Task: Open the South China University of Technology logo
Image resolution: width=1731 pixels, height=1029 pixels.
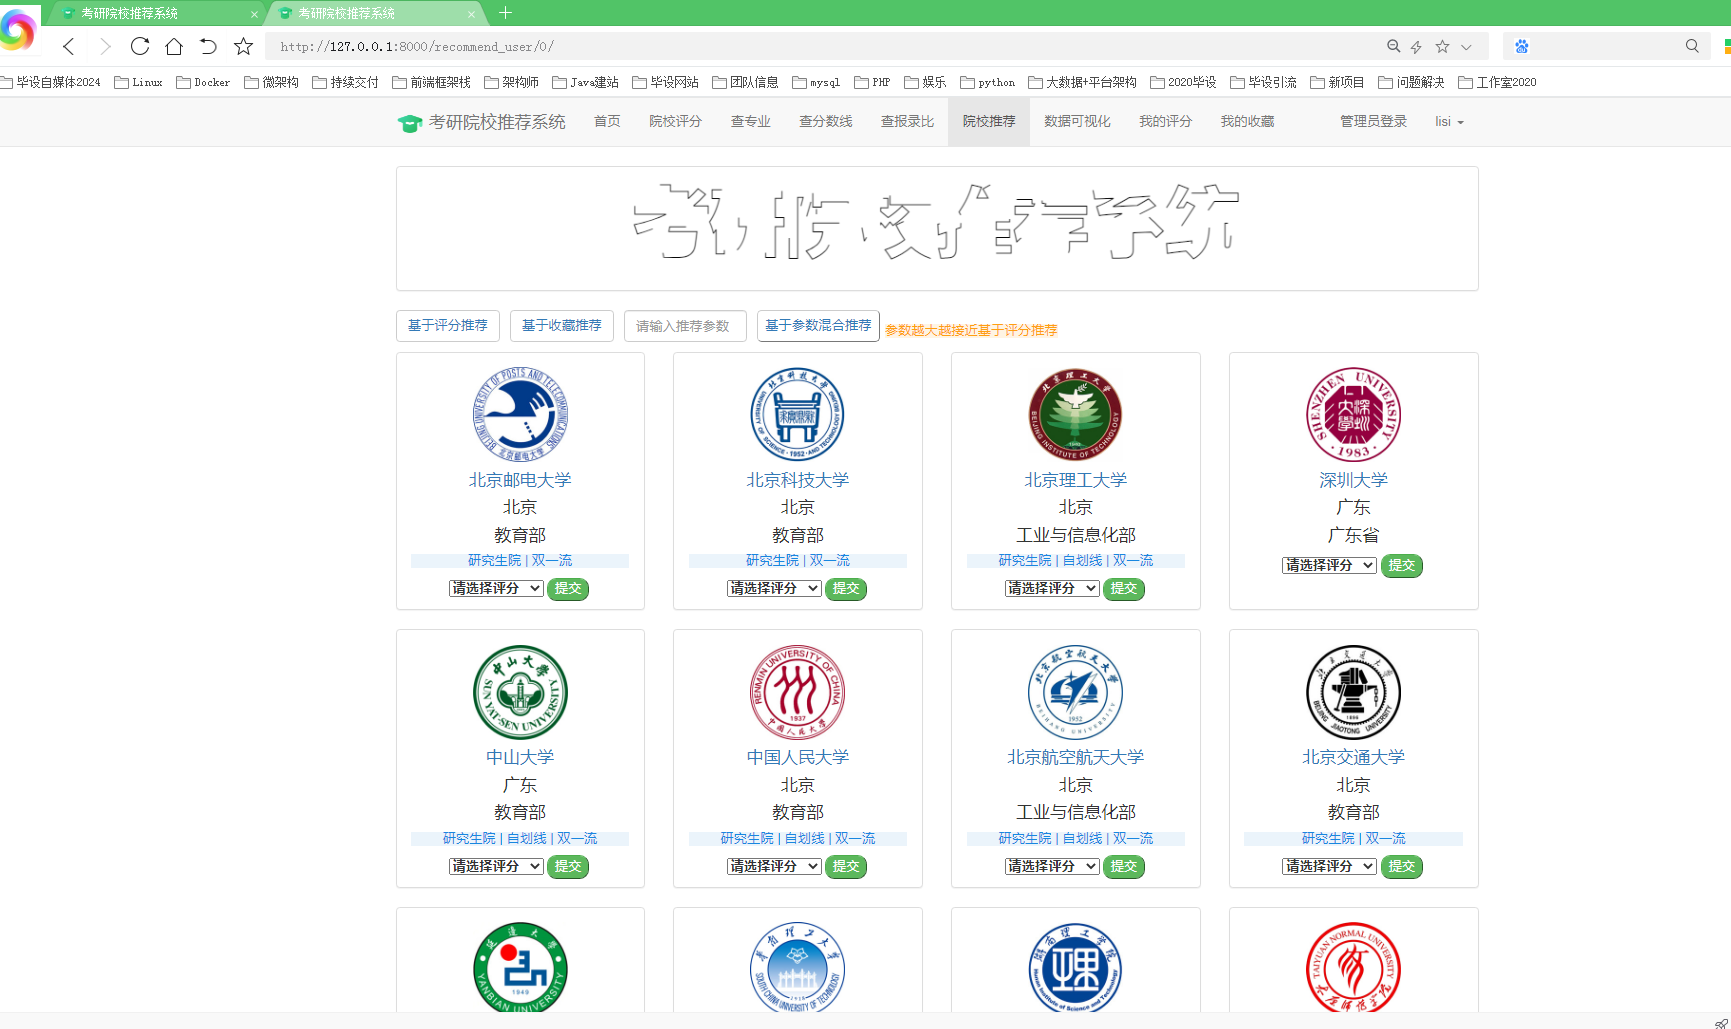Action: [x=797, y=967]
